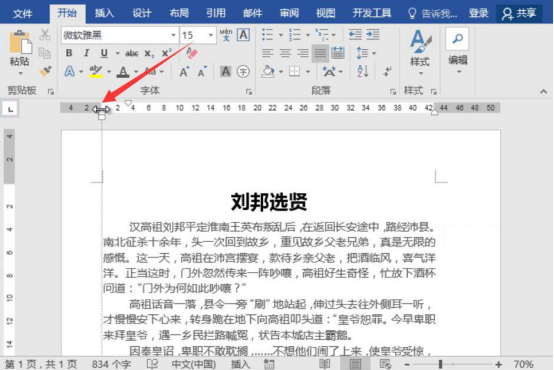The image size is (554, 370).
Task: Toggle Superscript formatting
Action: tap(166, 53)
